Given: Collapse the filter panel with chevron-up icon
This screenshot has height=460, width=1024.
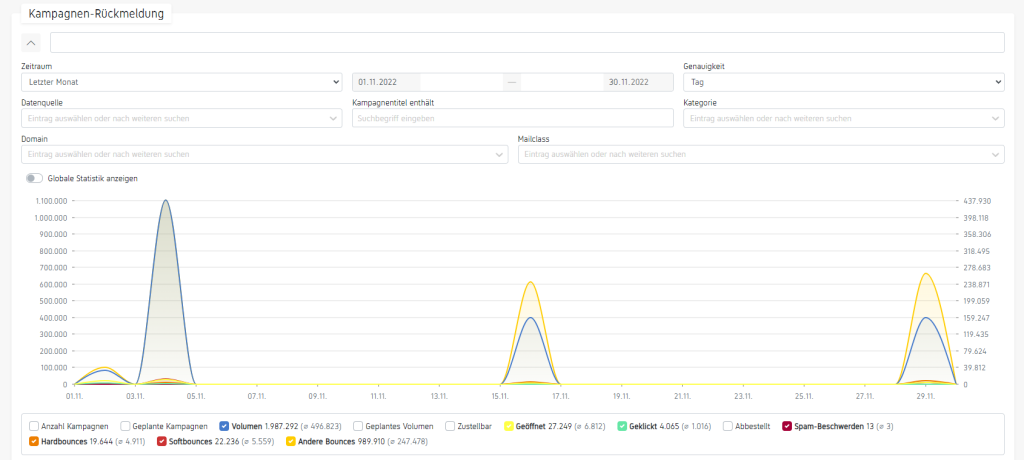Looking at the screenshot, I should coord(31,42).
